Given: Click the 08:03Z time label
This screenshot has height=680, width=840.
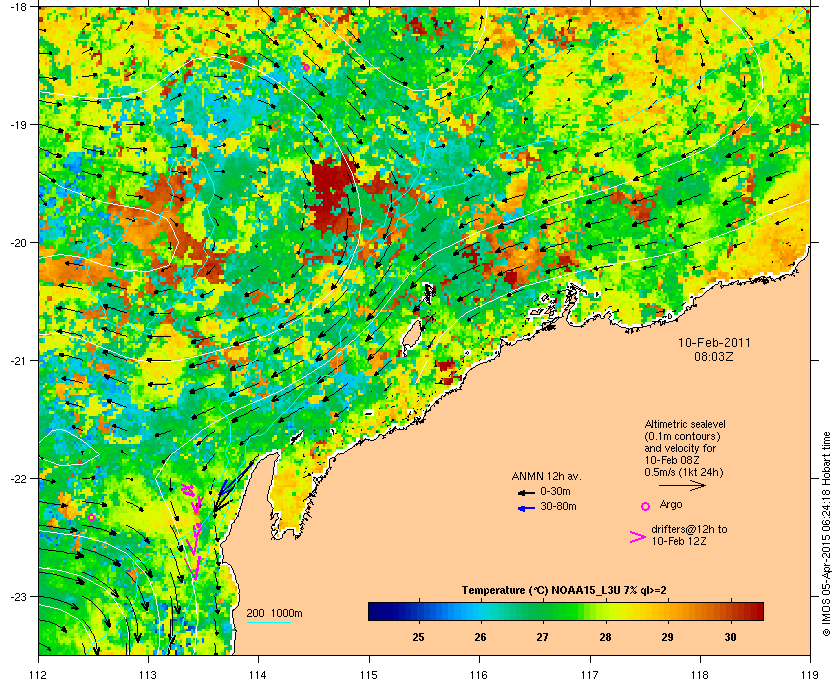Looking at the screenshot, I should click(x=714, y=356).
